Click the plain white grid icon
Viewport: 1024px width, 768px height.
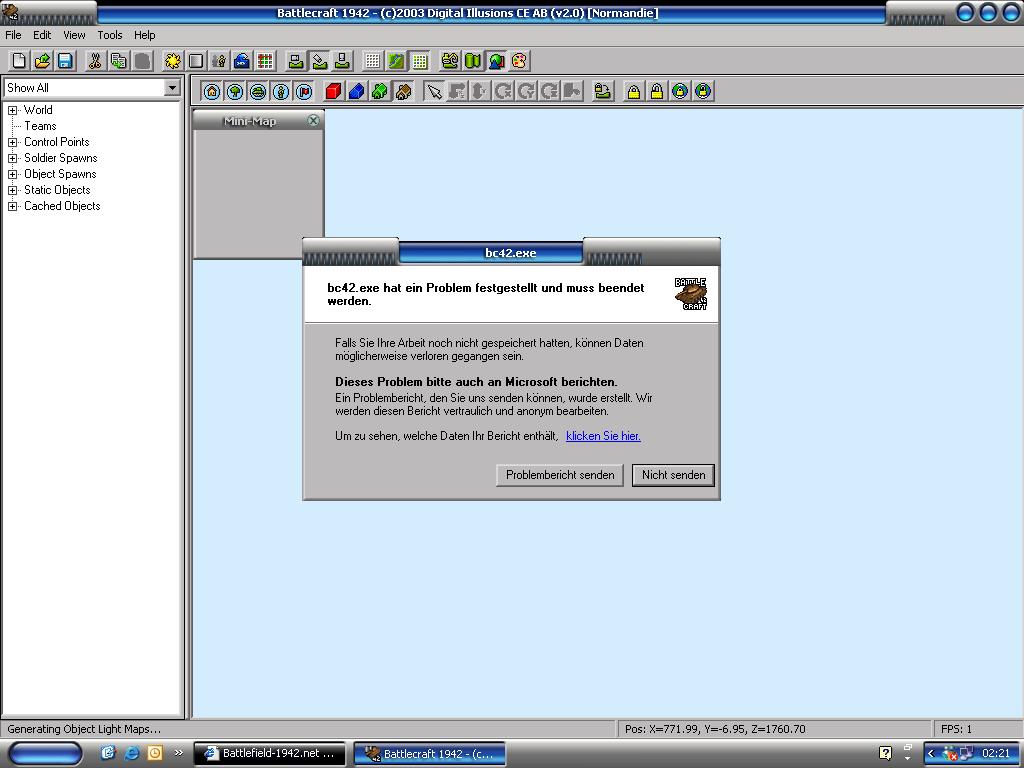point(373,61)
